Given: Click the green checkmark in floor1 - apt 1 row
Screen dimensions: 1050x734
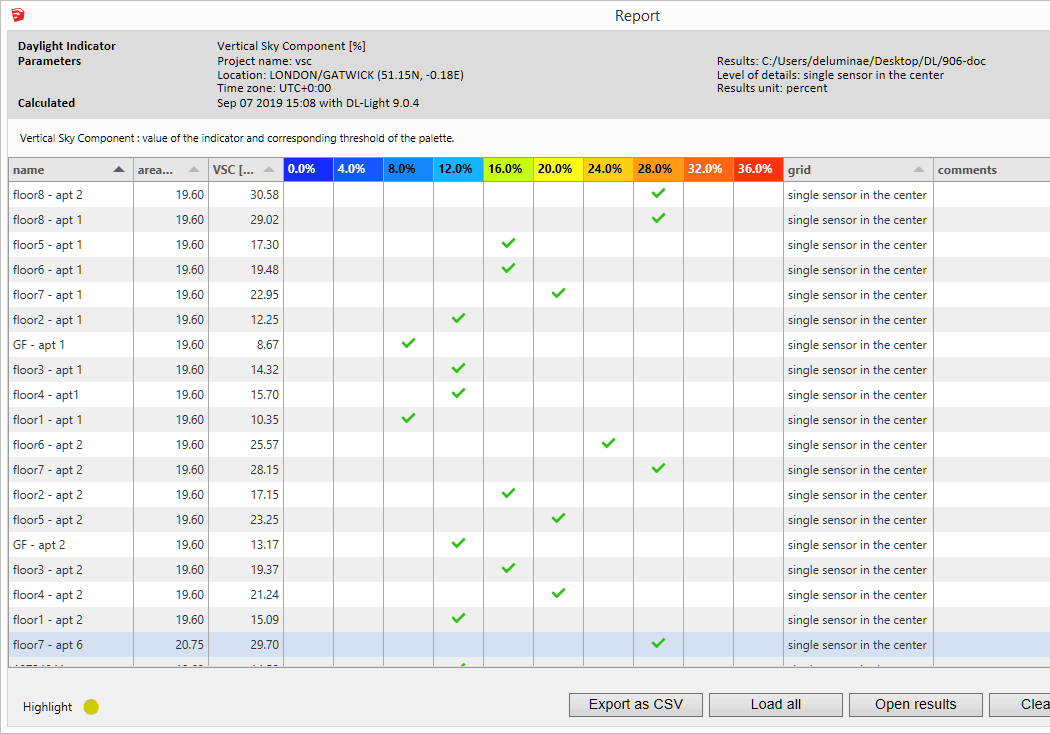Looking at the screenshot, I should pyautogui.click(x=408, y=418).
